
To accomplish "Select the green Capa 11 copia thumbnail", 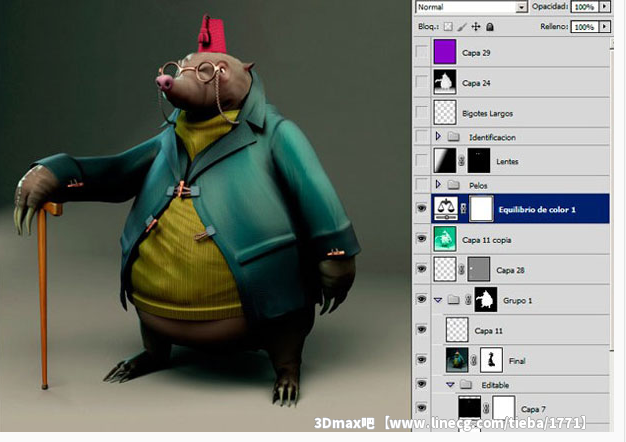I will coord(445,239).
